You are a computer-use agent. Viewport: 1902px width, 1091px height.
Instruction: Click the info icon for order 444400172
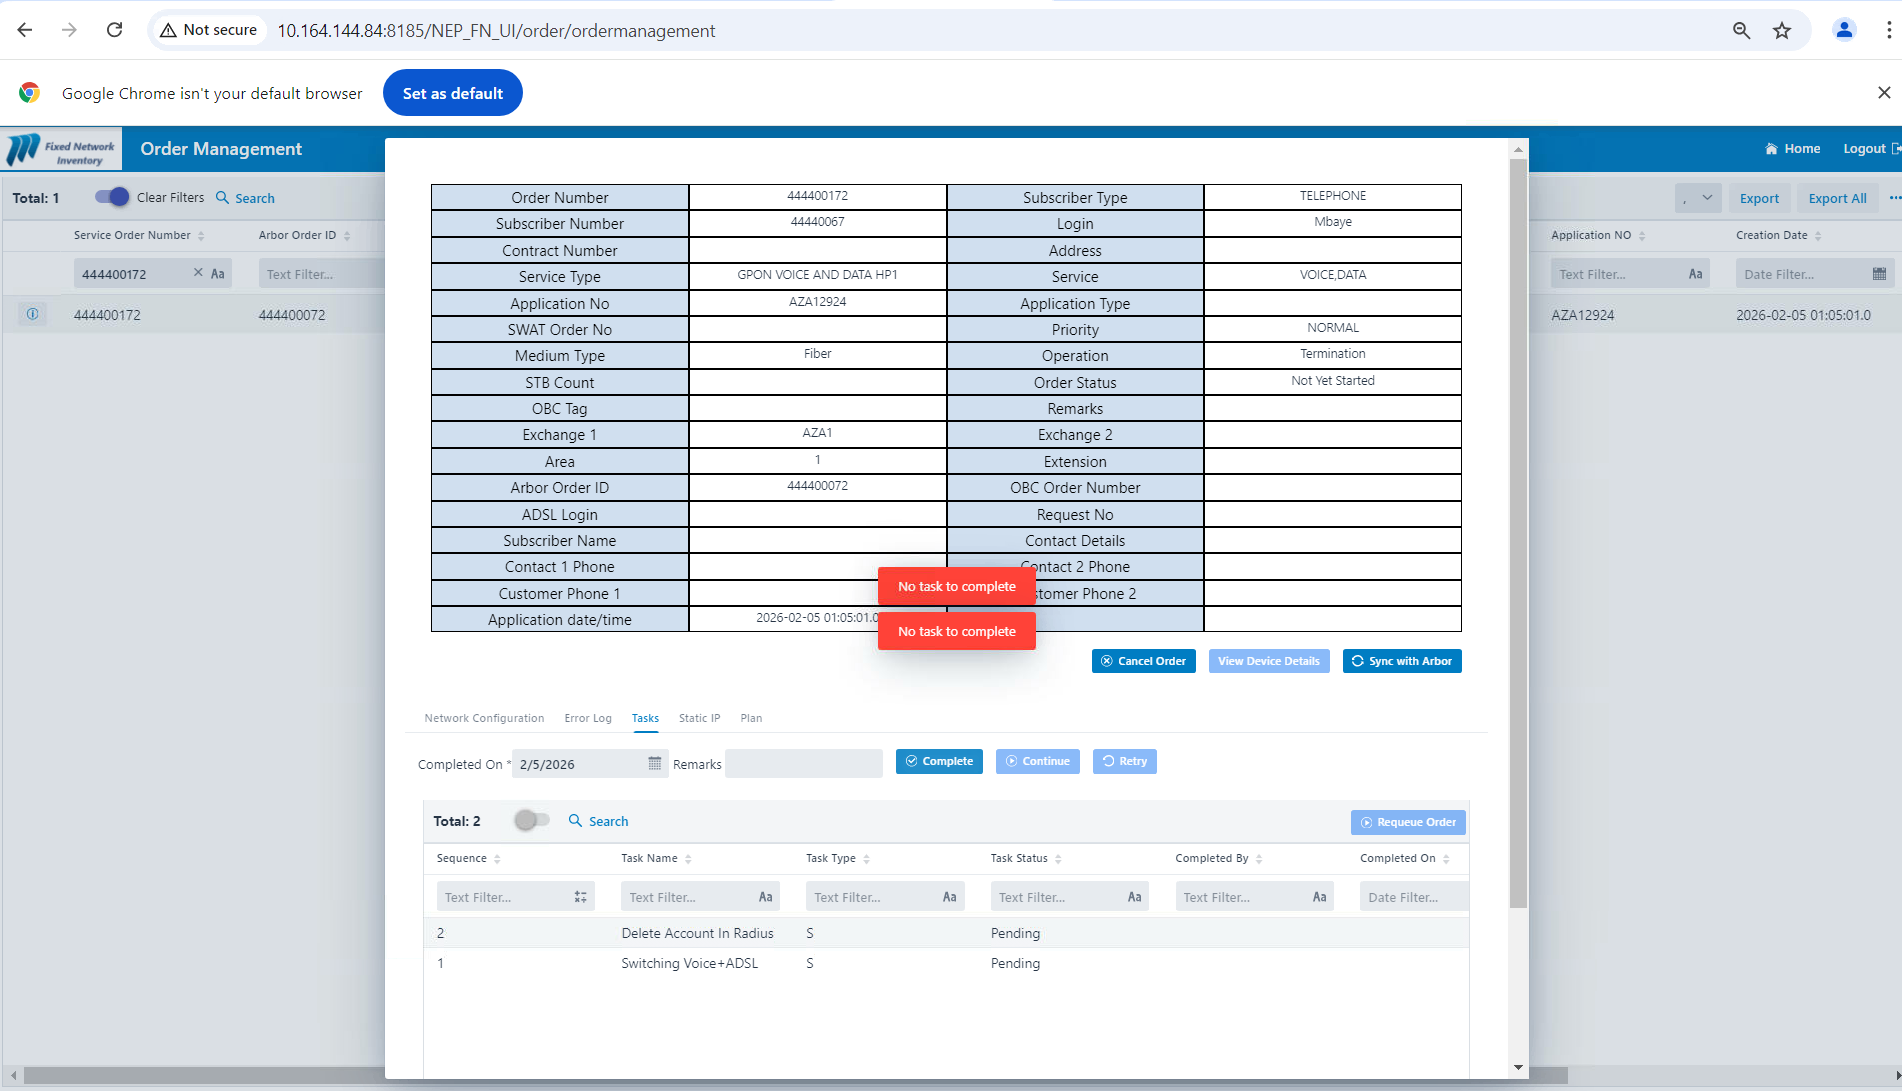click(32, 314)
